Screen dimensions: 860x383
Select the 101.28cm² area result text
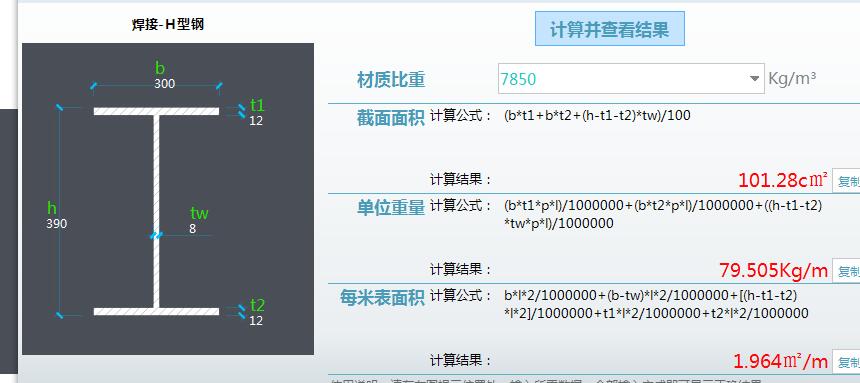click(x=783, y=180)
